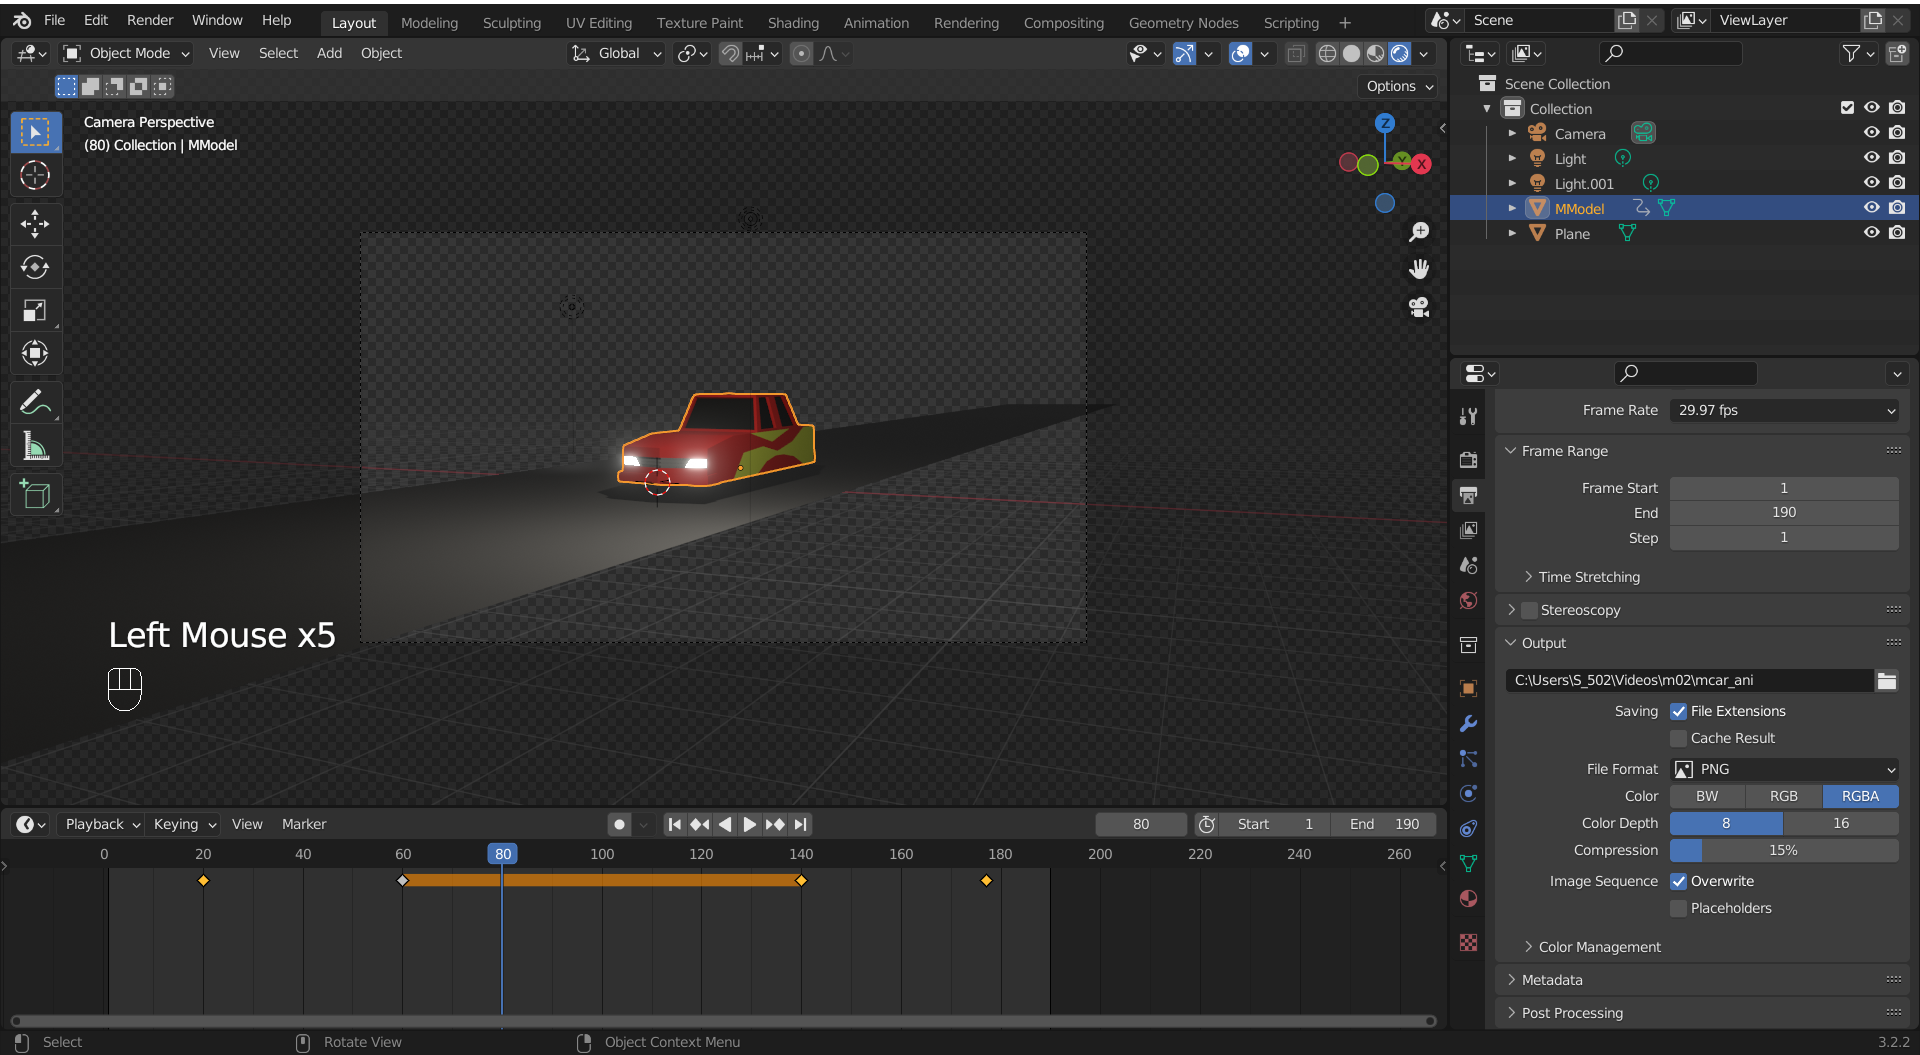Viewport: 1920px width, 1055px height.
Task: Toggle camera view icon in viewport
Action: pos(1418,307)
